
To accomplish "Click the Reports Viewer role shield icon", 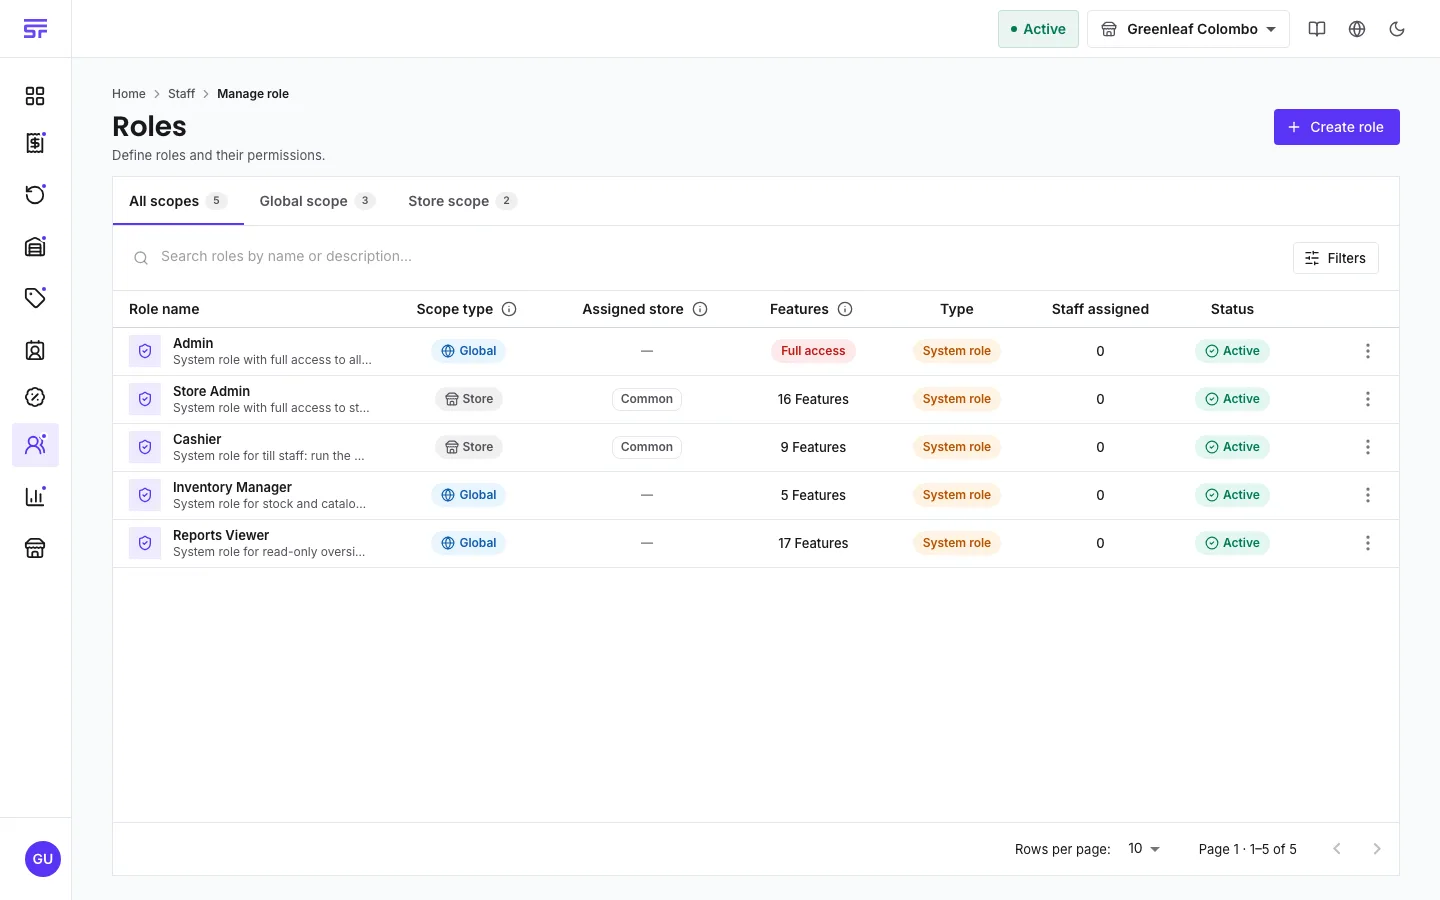I will 145,543.
